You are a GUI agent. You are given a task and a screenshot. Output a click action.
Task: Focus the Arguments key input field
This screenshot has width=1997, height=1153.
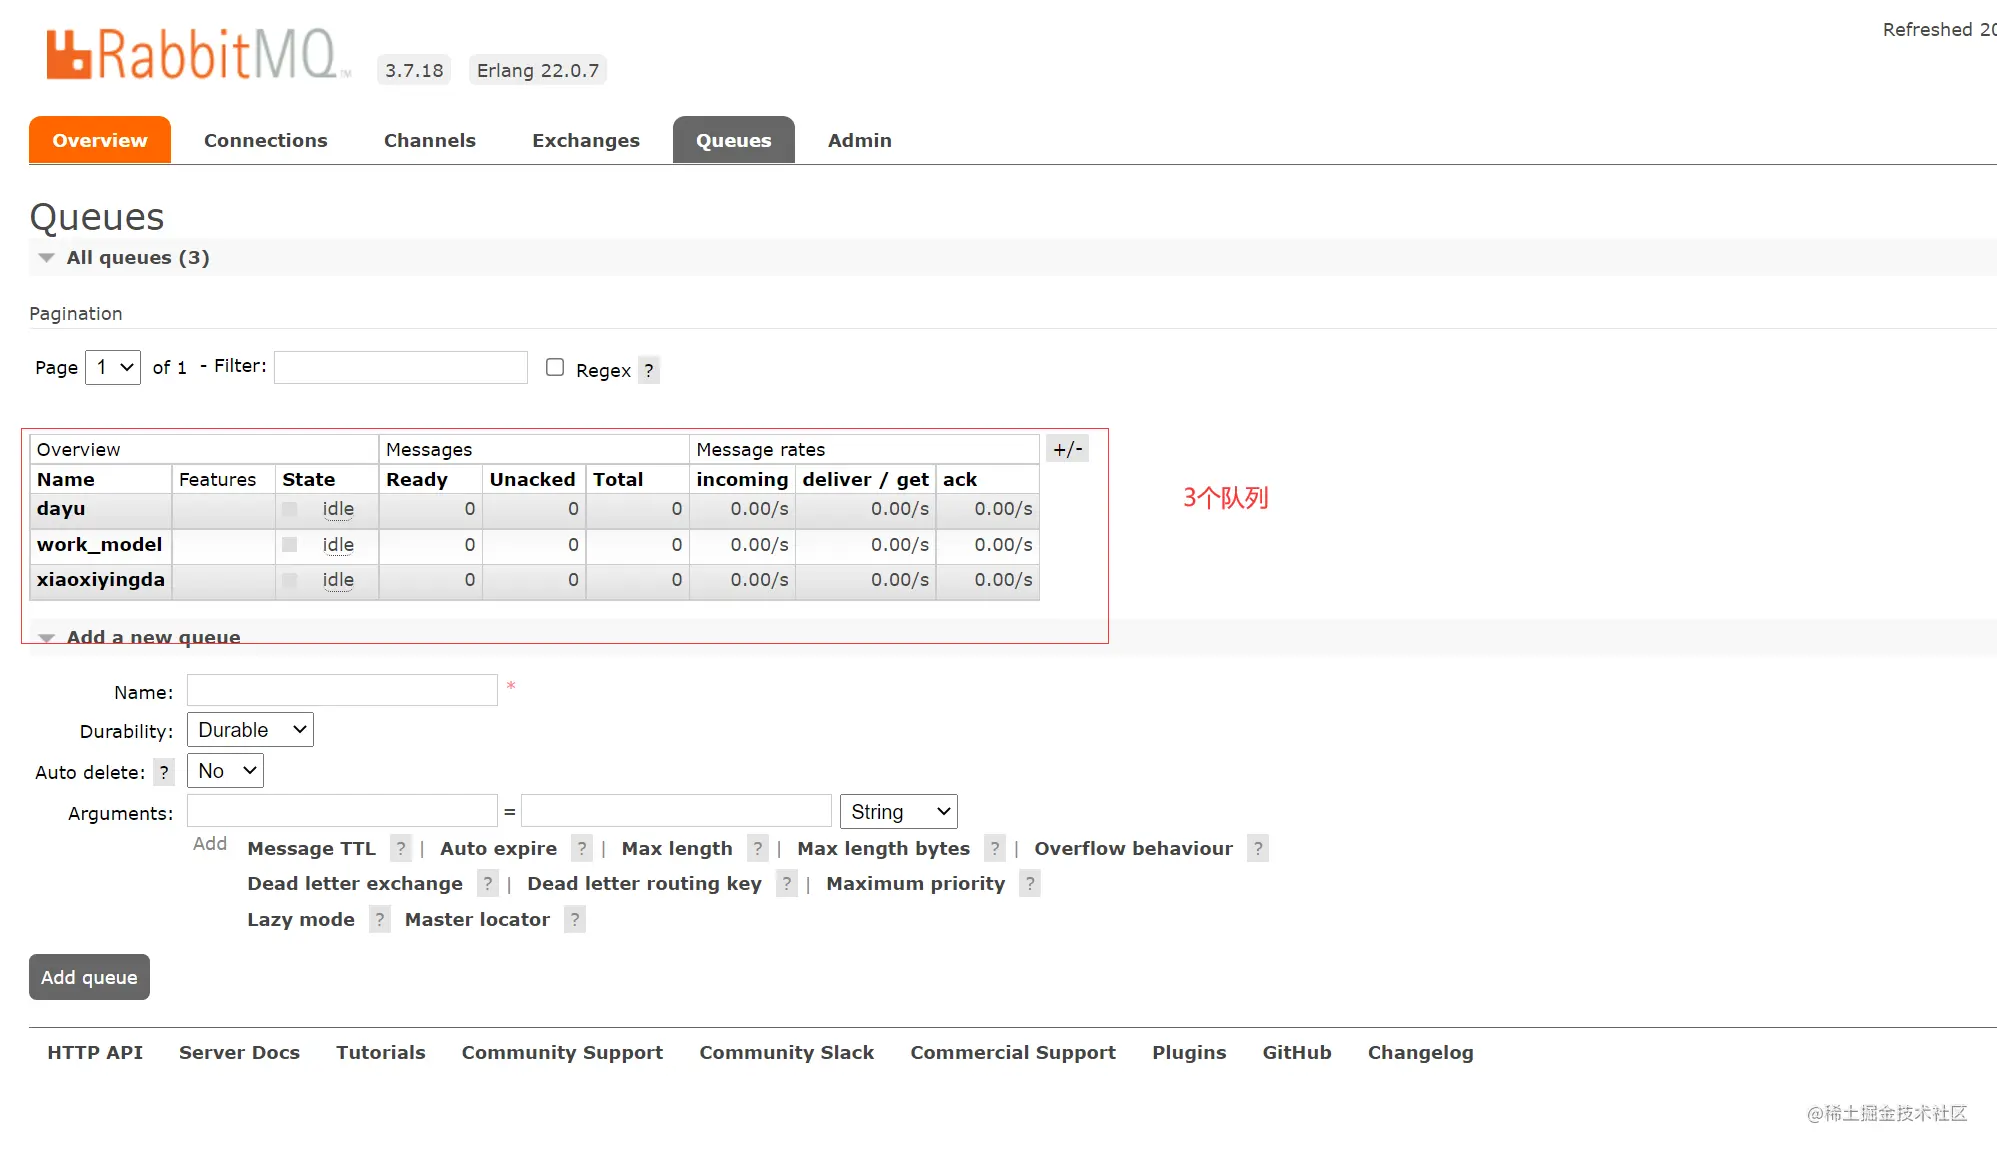point(342,810)
